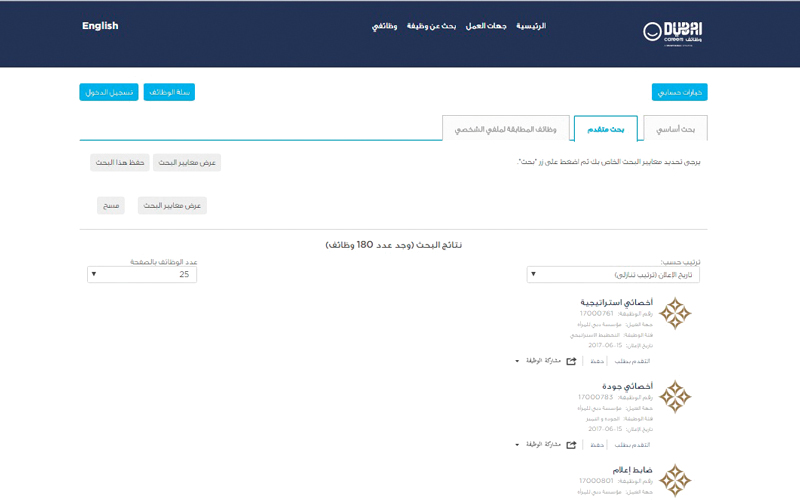Click the مسح clear button
This screenshot has width=800, height=500.
110,205
